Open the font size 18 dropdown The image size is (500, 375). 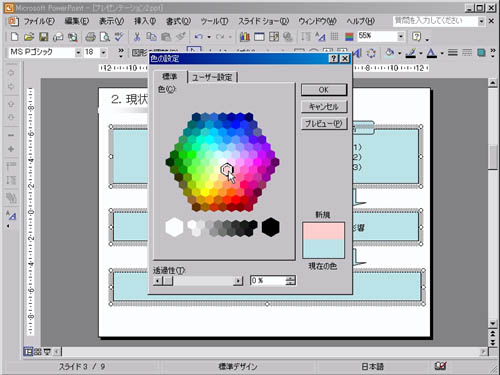click(104, 52)
